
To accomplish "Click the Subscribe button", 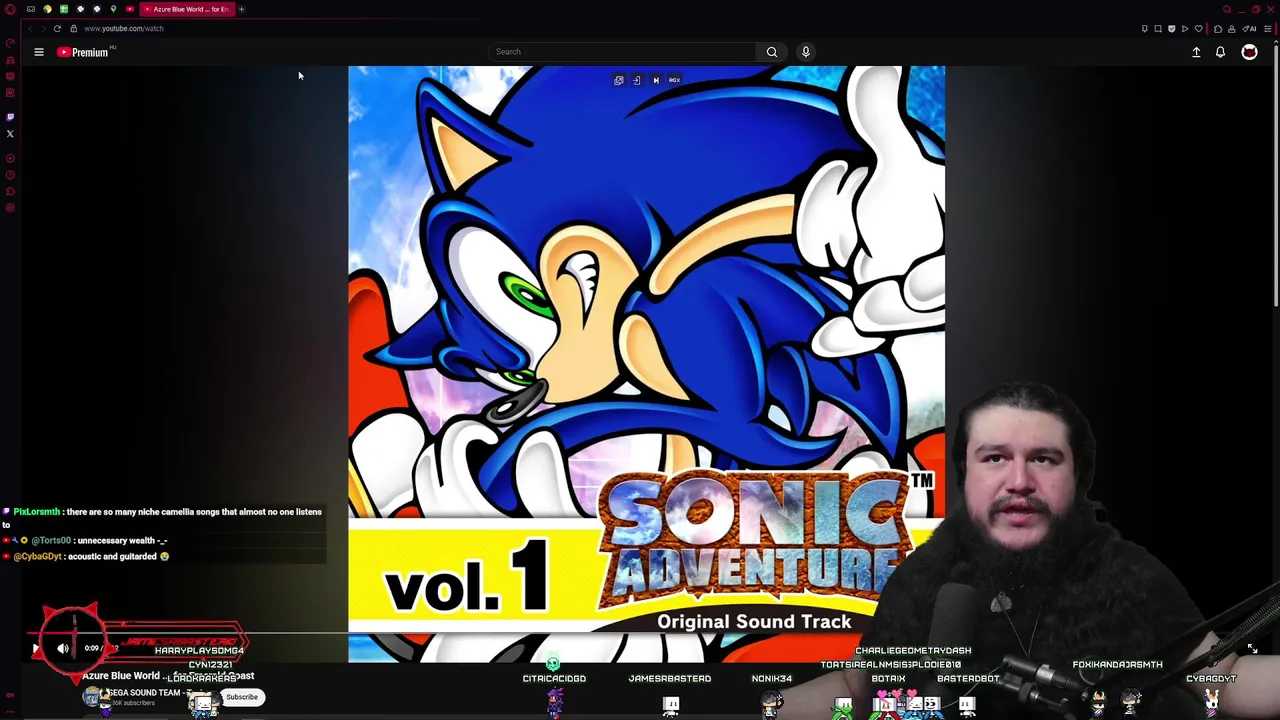I will click(241, 697).
